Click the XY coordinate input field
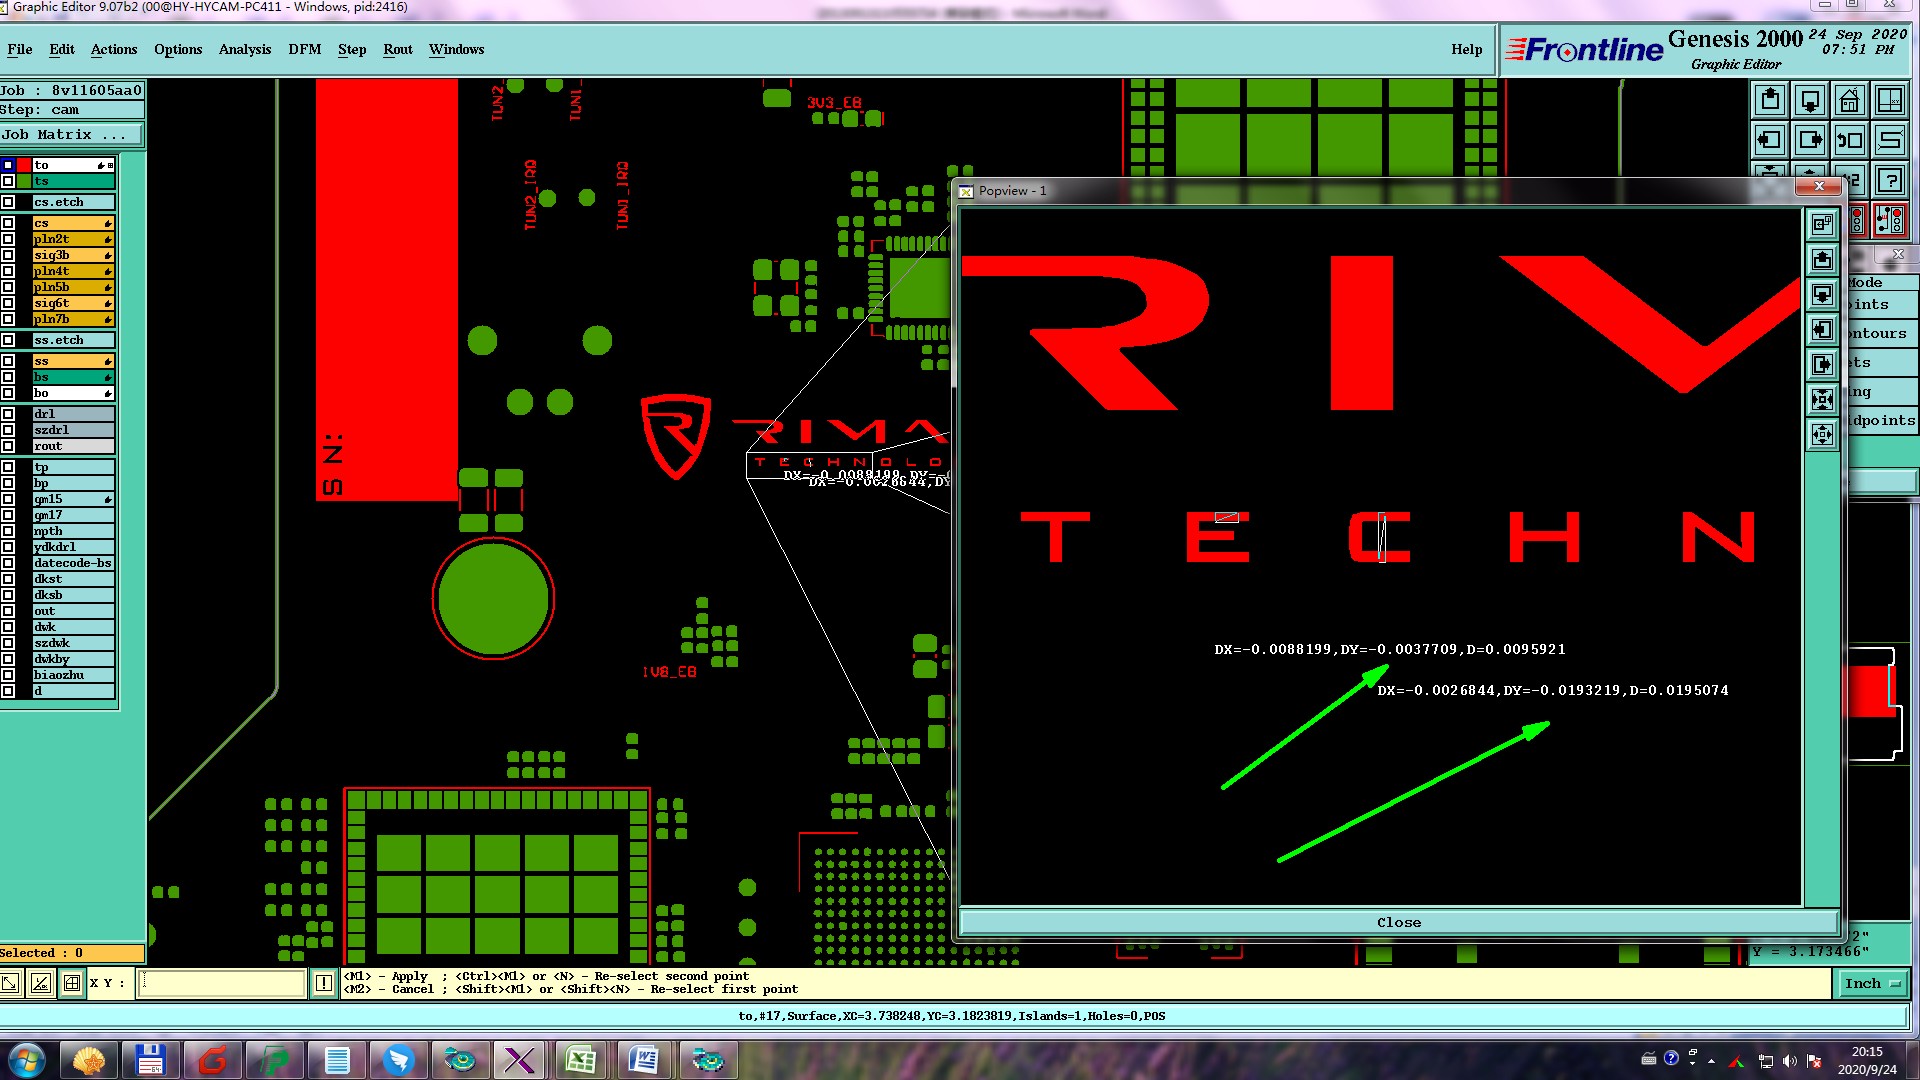1920x1080 pixels. tap(220, 984)
